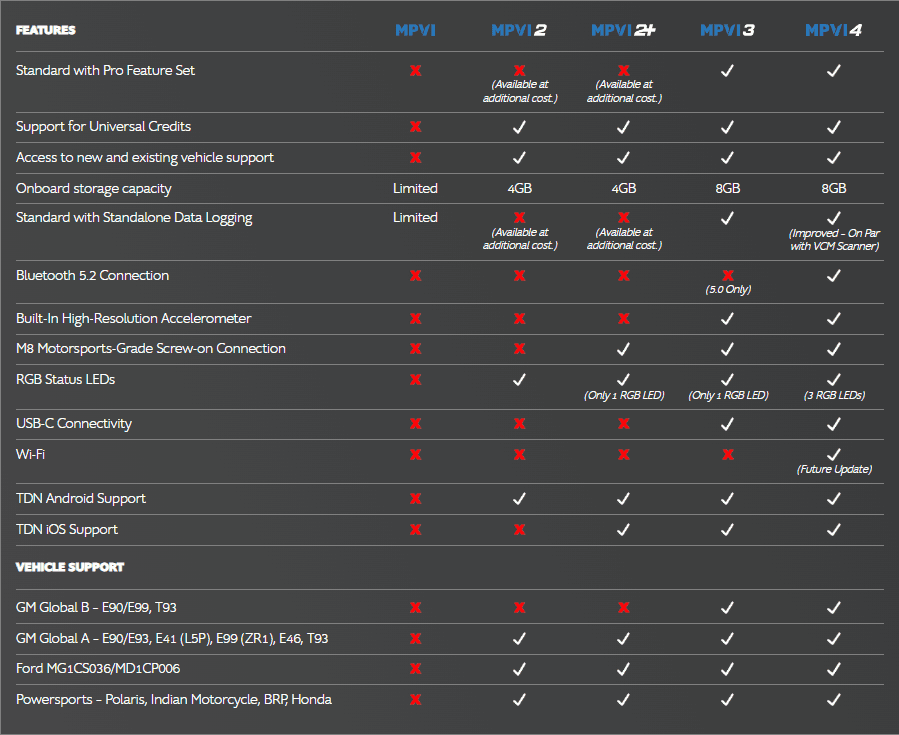Click the MPVI2+ column header logo

623,31
